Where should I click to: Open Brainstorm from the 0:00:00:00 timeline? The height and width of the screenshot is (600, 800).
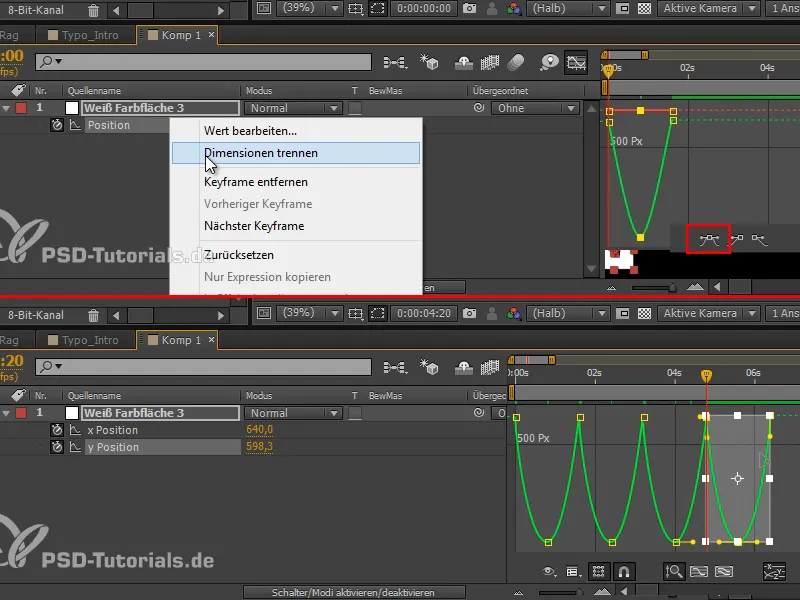549,63
